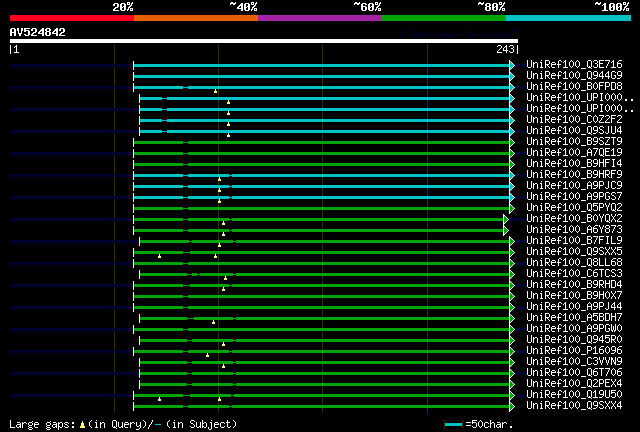Select the UniRef100_A9PJC9 label

pyautogui.click(x=574, y=185)
